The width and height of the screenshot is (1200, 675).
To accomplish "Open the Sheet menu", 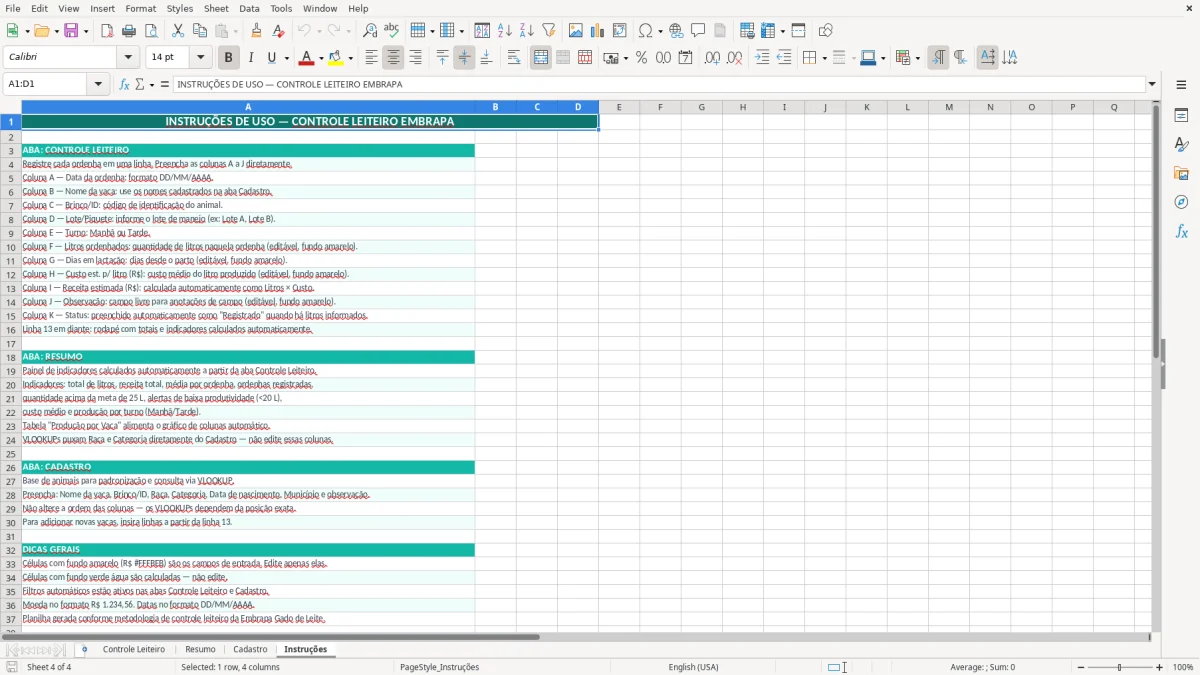I will point(216,8).
